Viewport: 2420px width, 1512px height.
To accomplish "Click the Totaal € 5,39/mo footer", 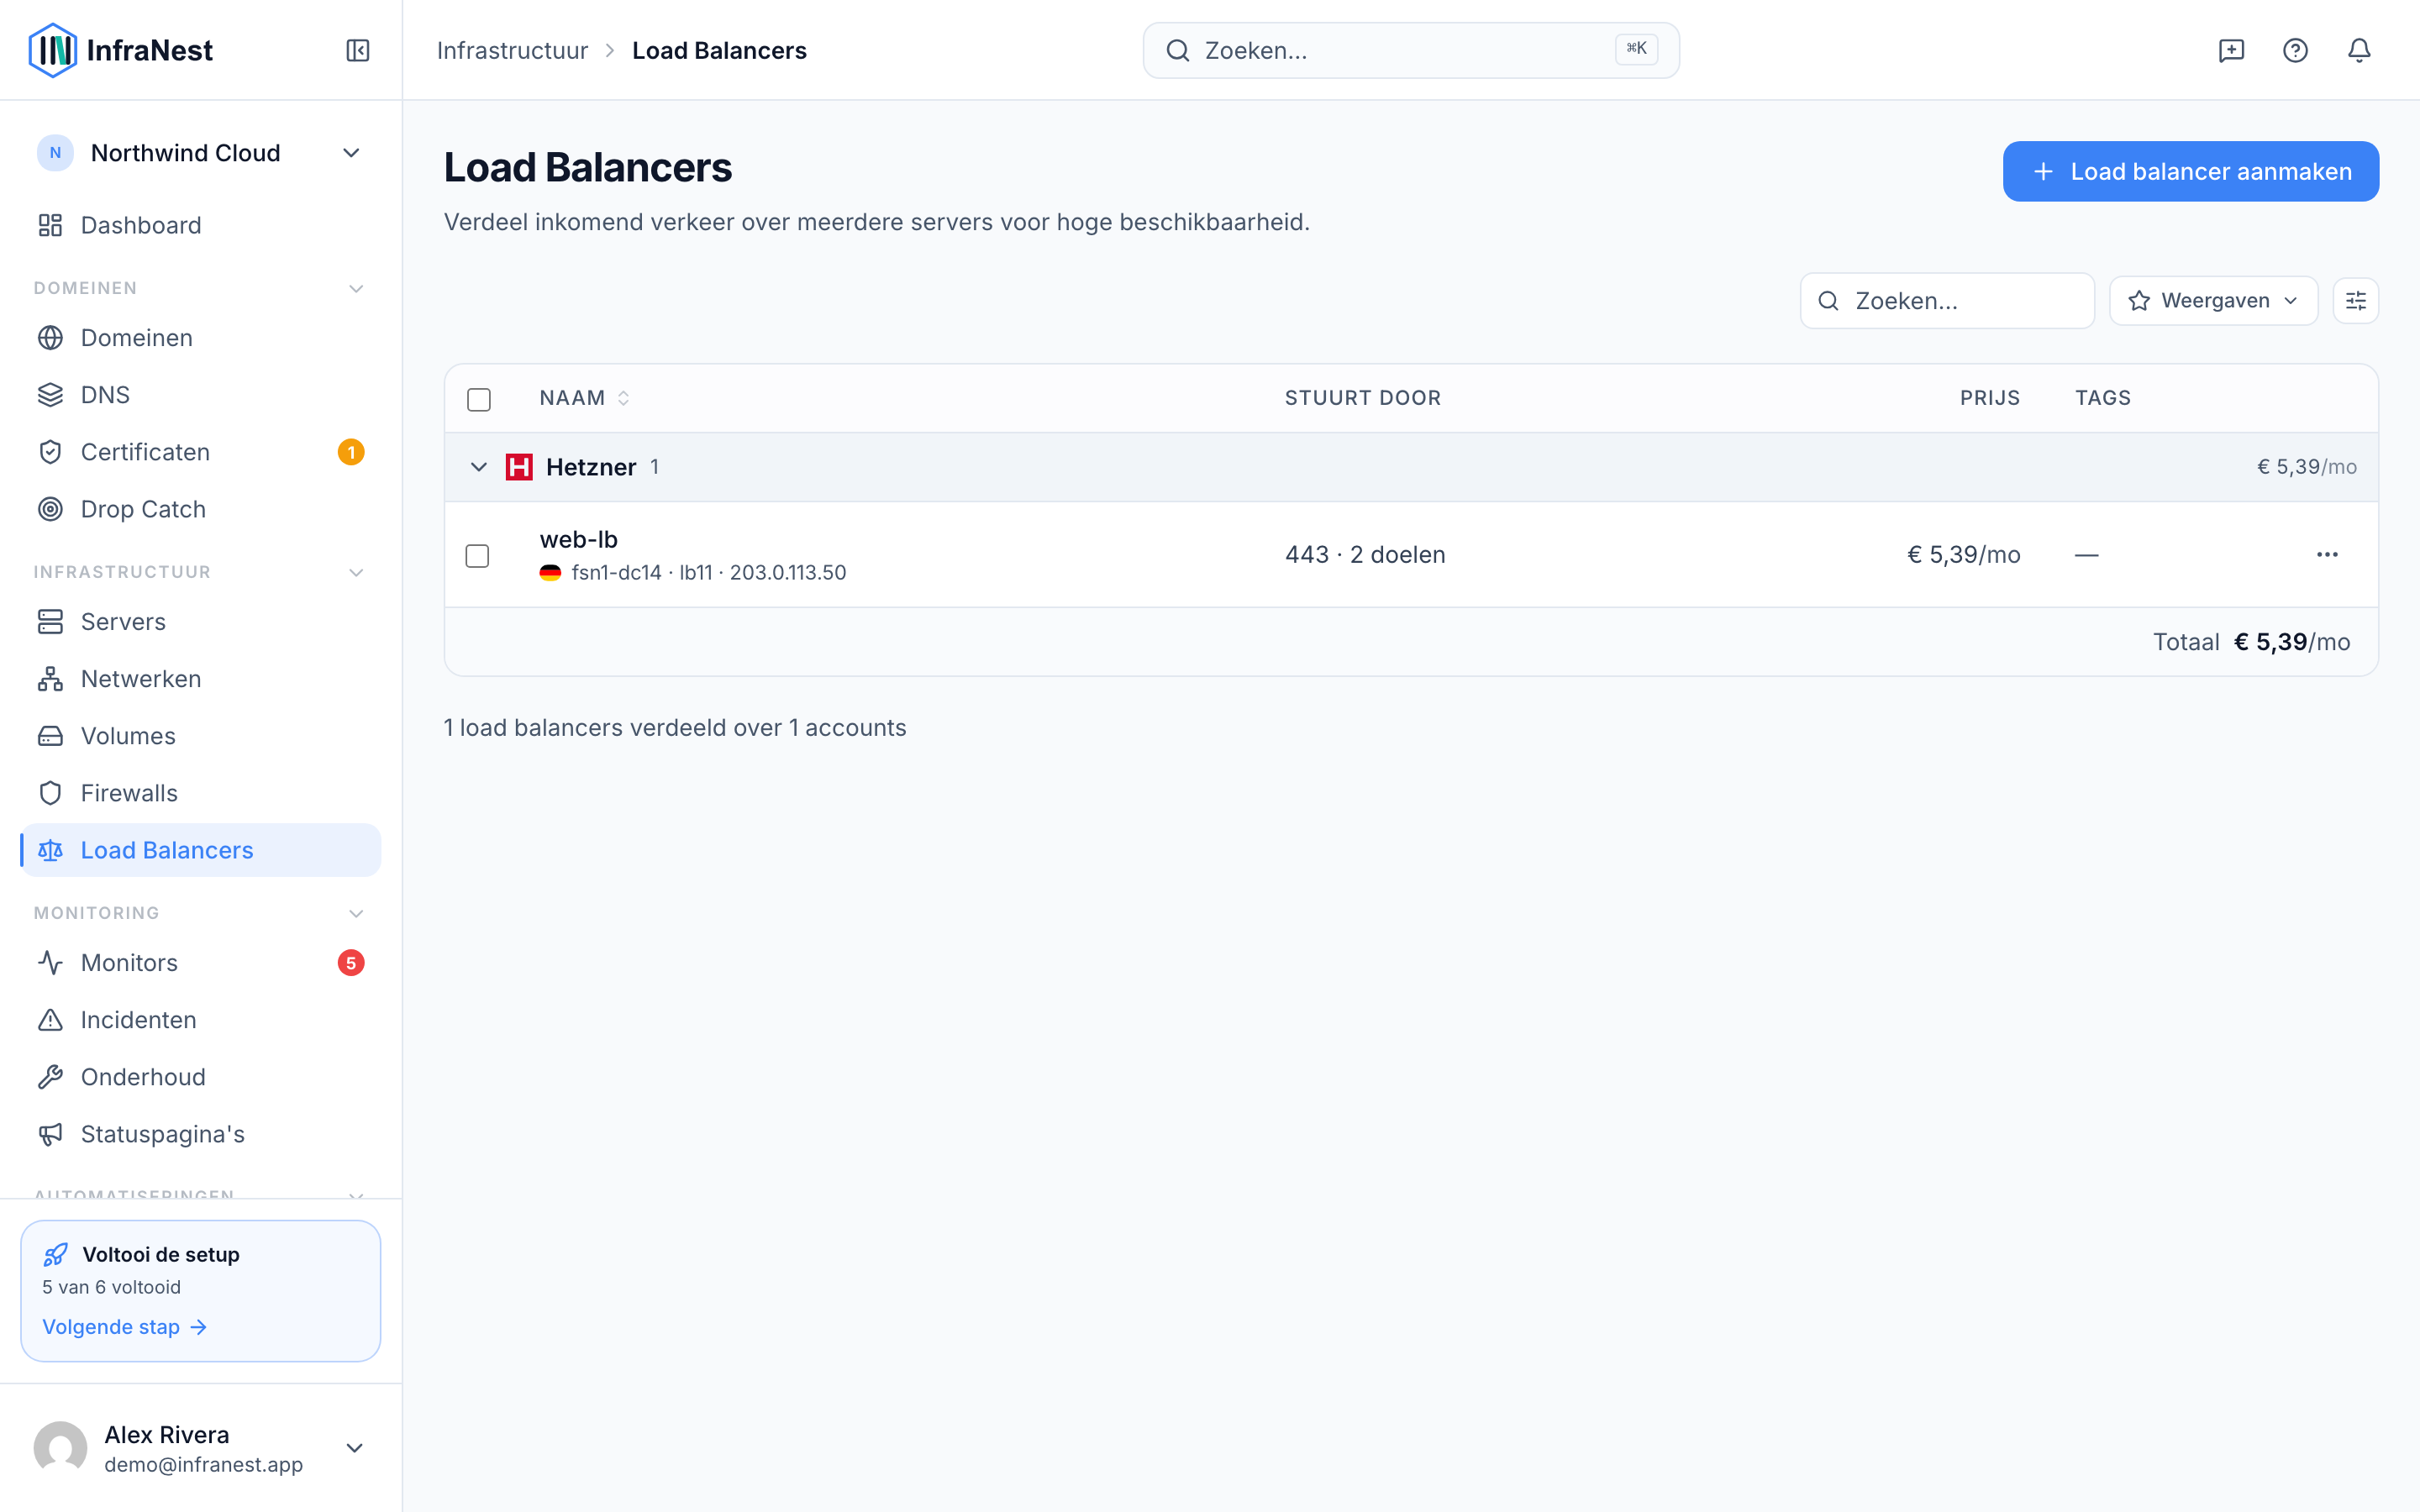I will pyautogui.click(x=2251, y=642).
